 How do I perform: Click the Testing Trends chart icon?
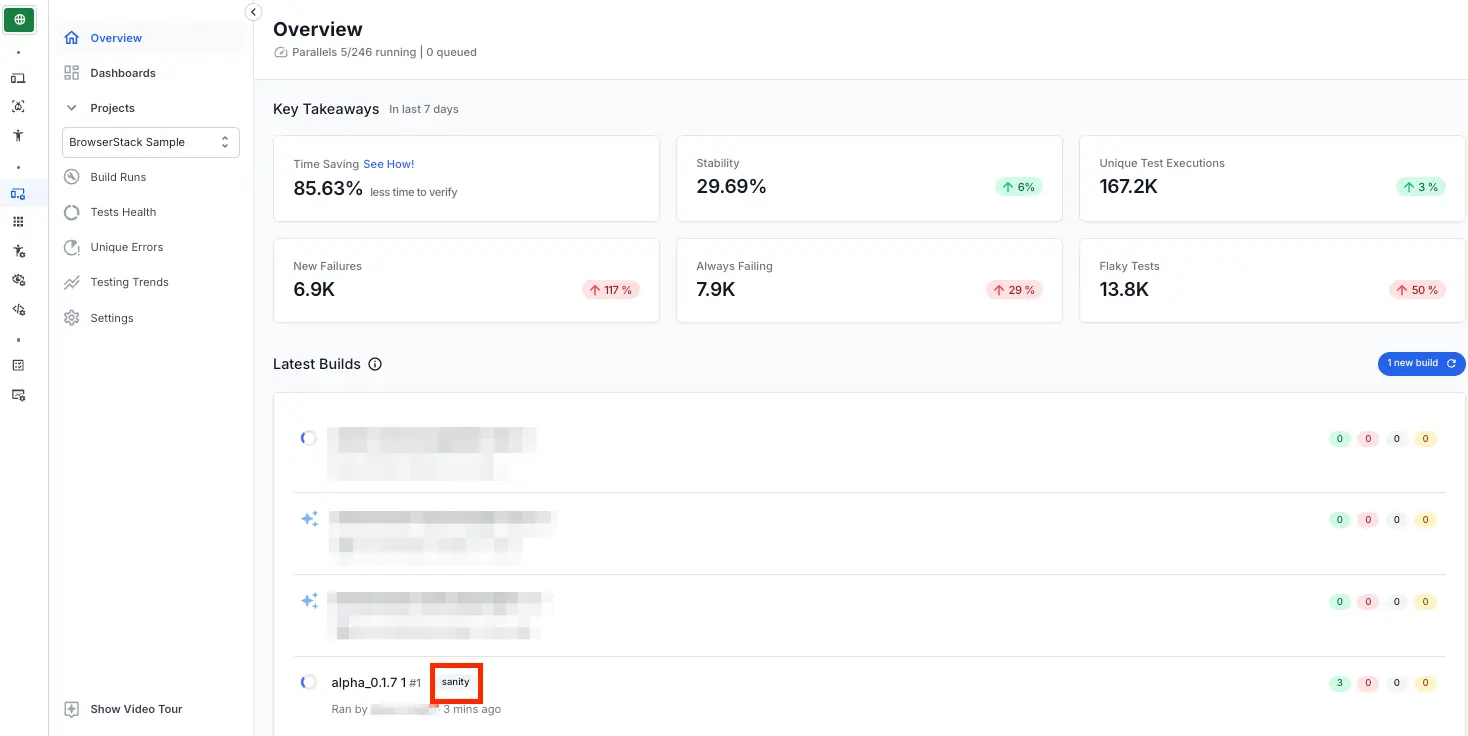point(71,283)
